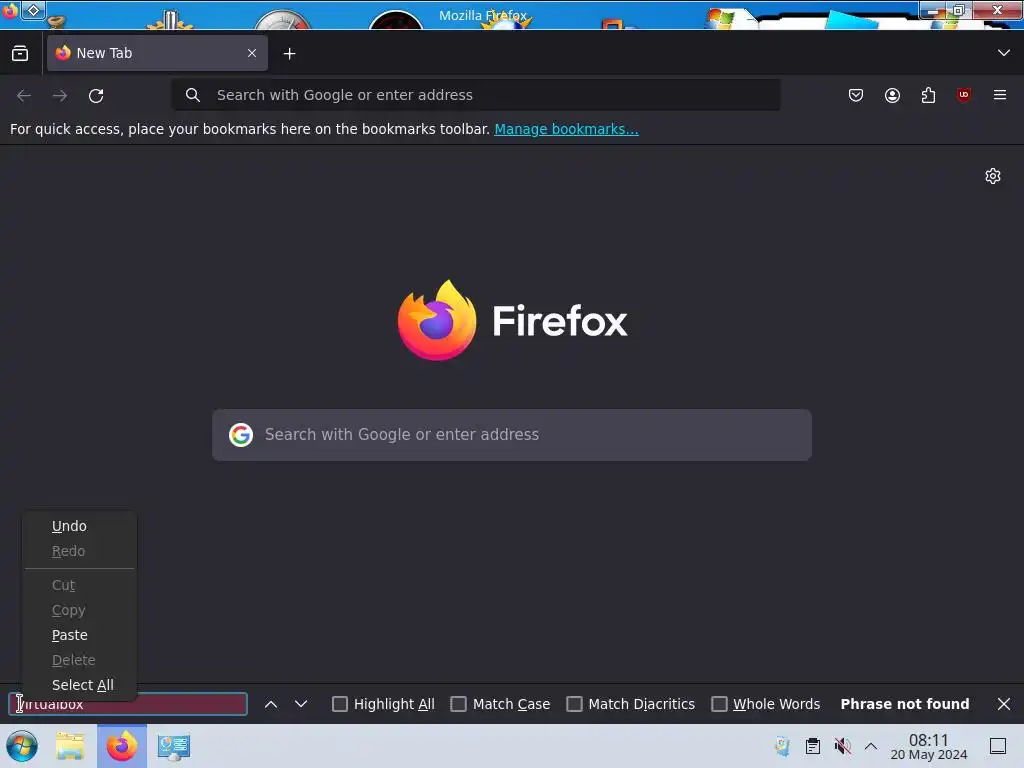1024x768 pixels.
Task: Open Firefox View tab list icon
Action: tap(20, 54)
